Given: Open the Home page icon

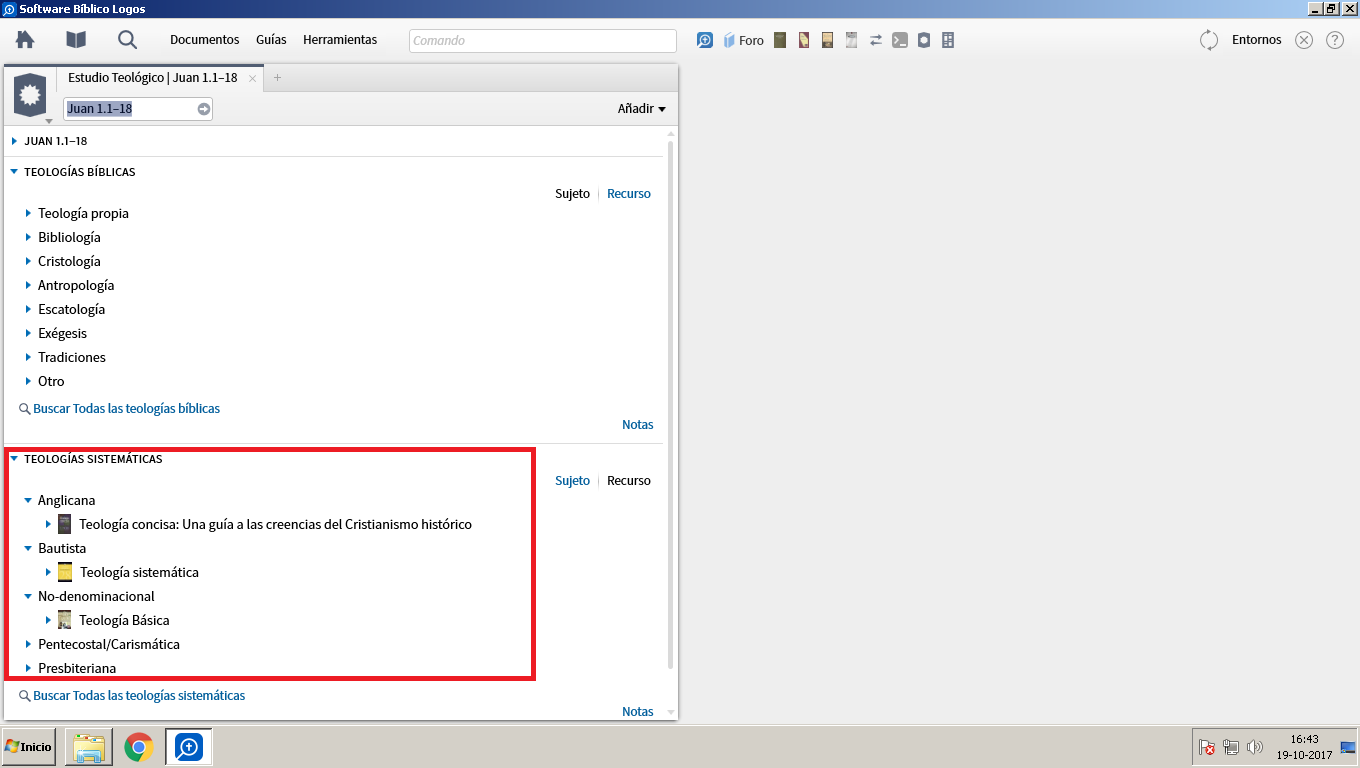Looking at the screenshot, I should (x=25, y=40).
